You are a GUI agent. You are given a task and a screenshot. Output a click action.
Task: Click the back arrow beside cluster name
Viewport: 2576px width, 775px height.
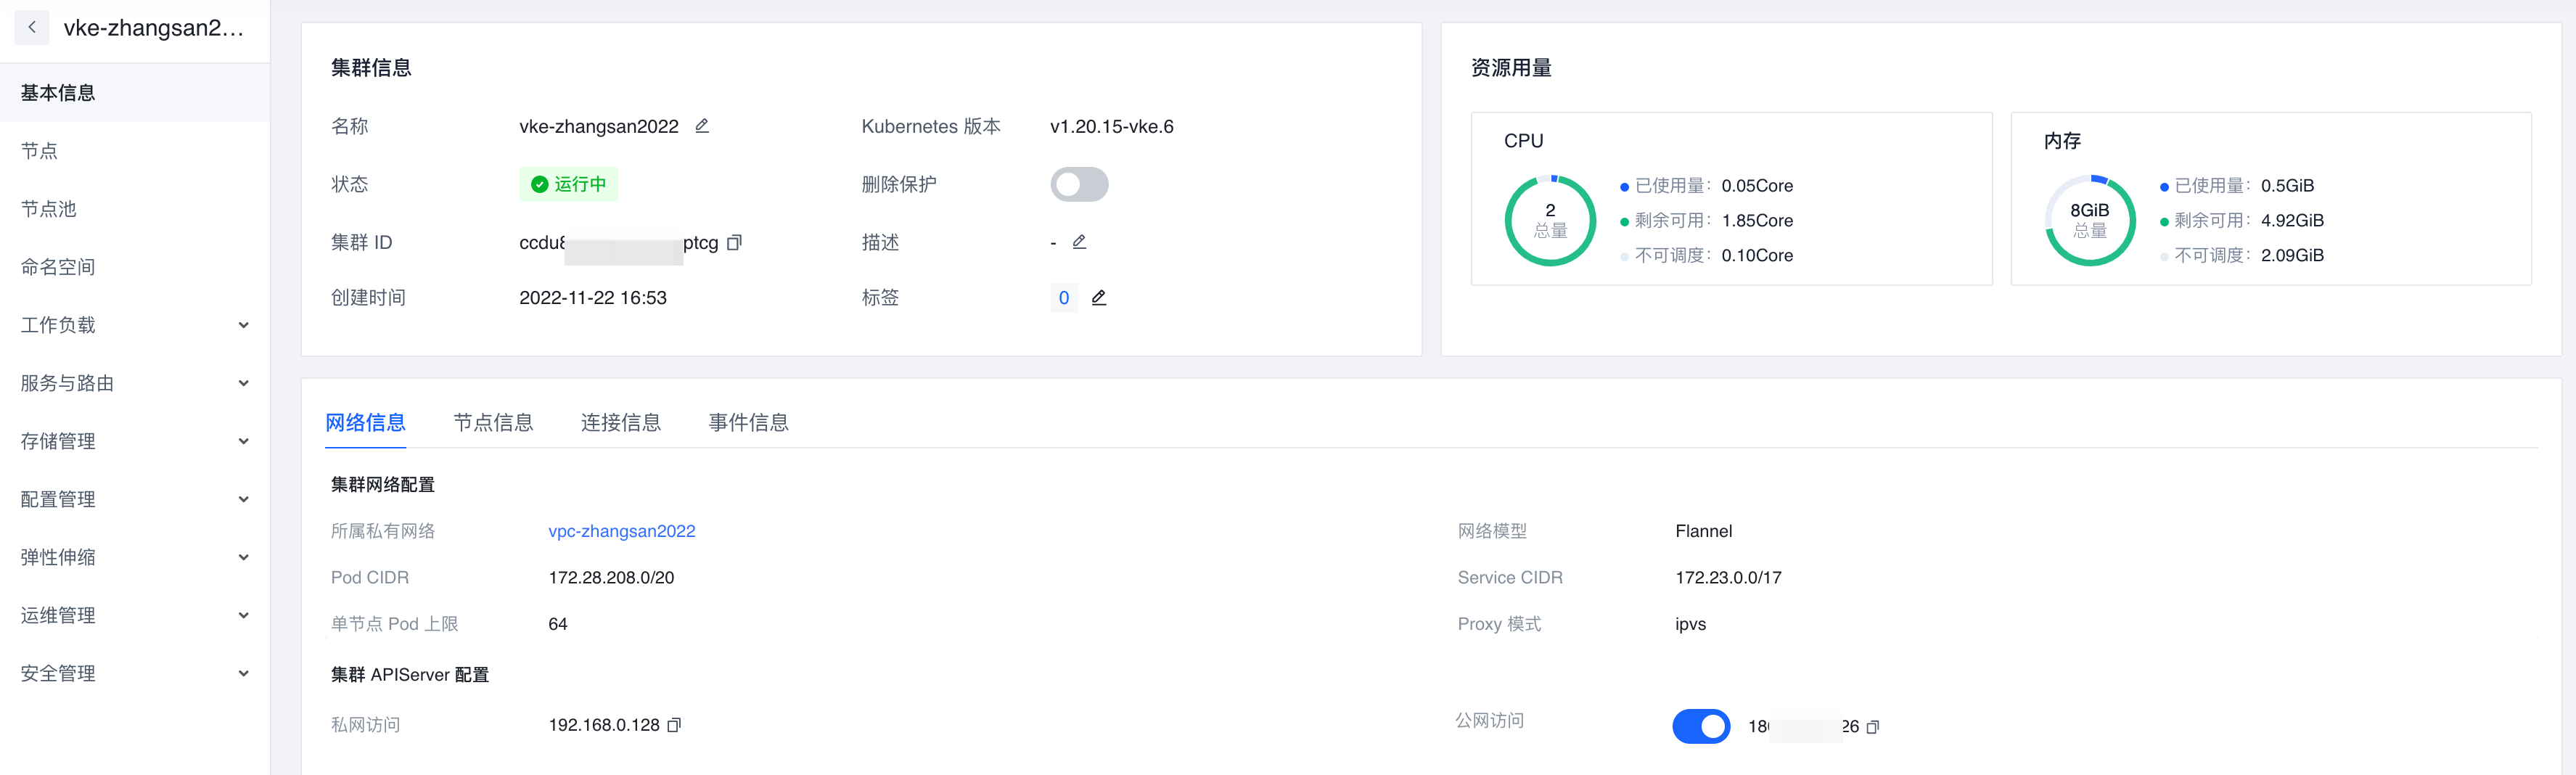(x=32, y=28)
